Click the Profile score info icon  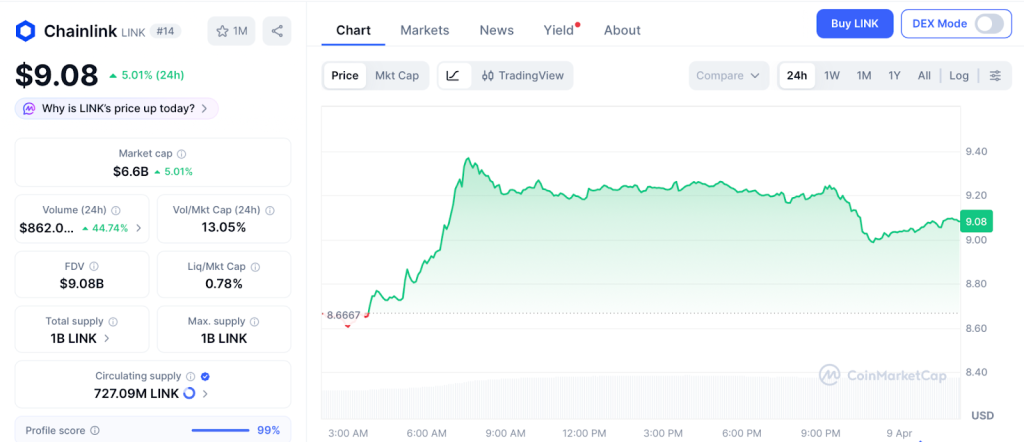pyautogui.click(x=94, y=430)
